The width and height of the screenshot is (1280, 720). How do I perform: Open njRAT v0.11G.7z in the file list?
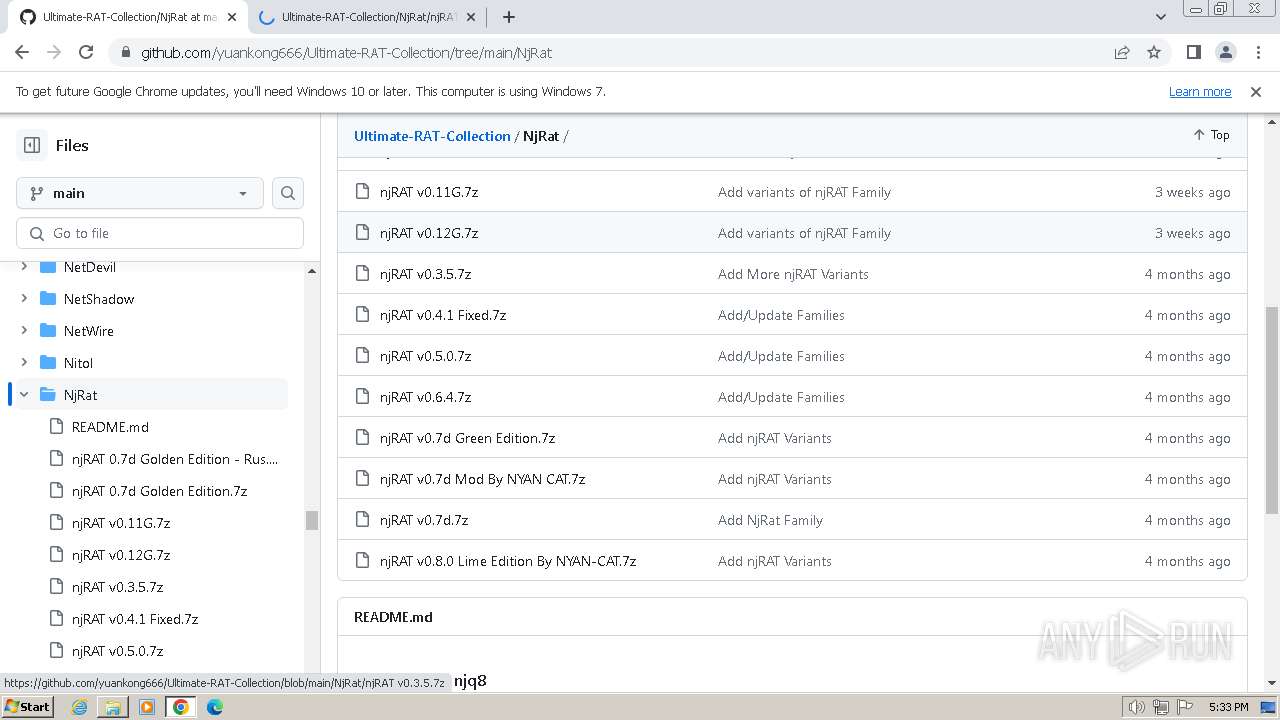tap(429, 192)
